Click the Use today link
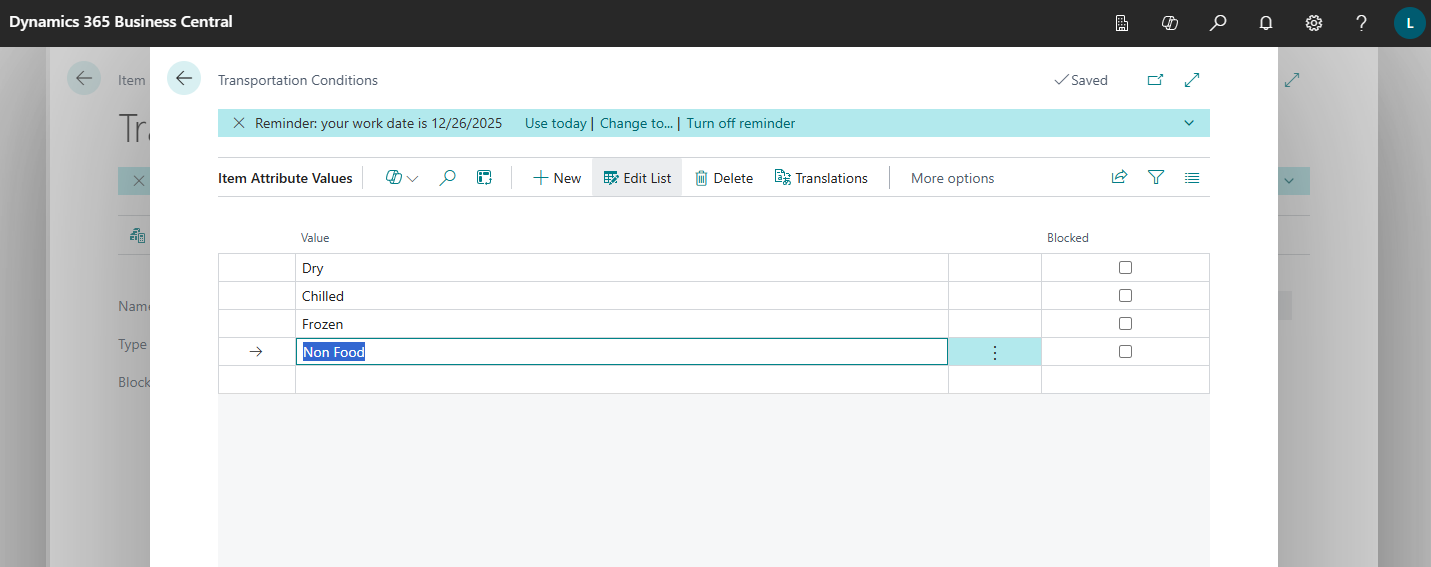 pos(555,123)
